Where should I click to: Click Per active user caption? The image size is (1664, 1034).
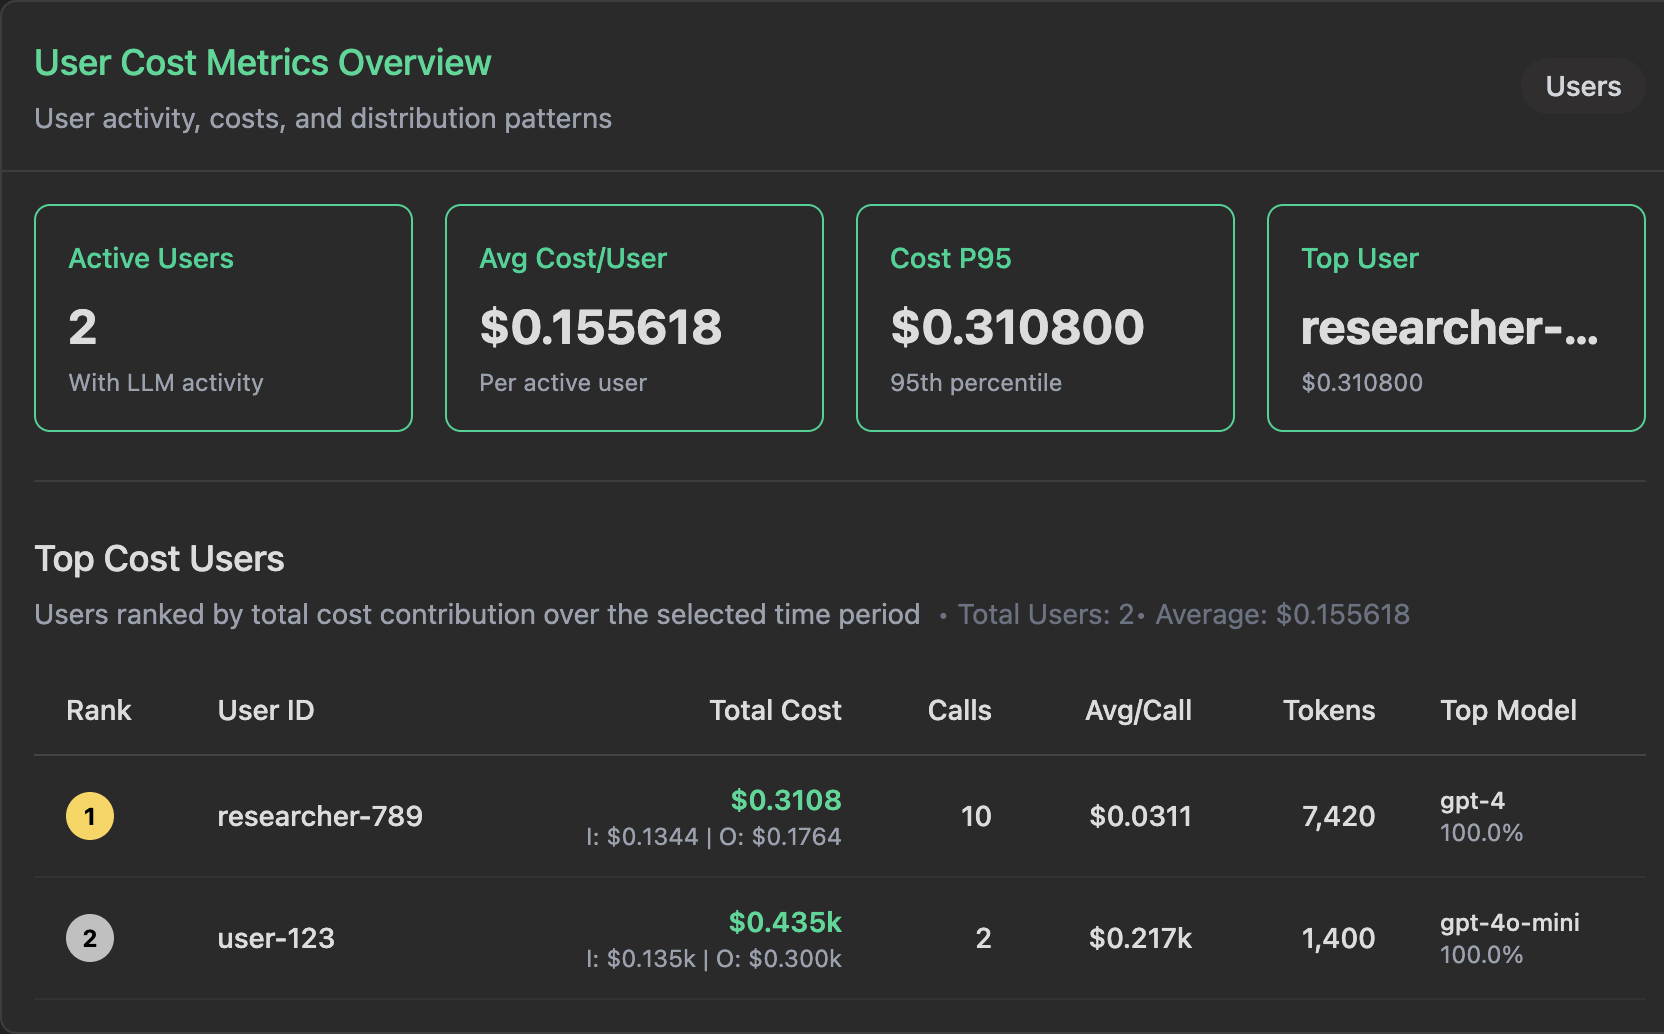tap(563, 383)
